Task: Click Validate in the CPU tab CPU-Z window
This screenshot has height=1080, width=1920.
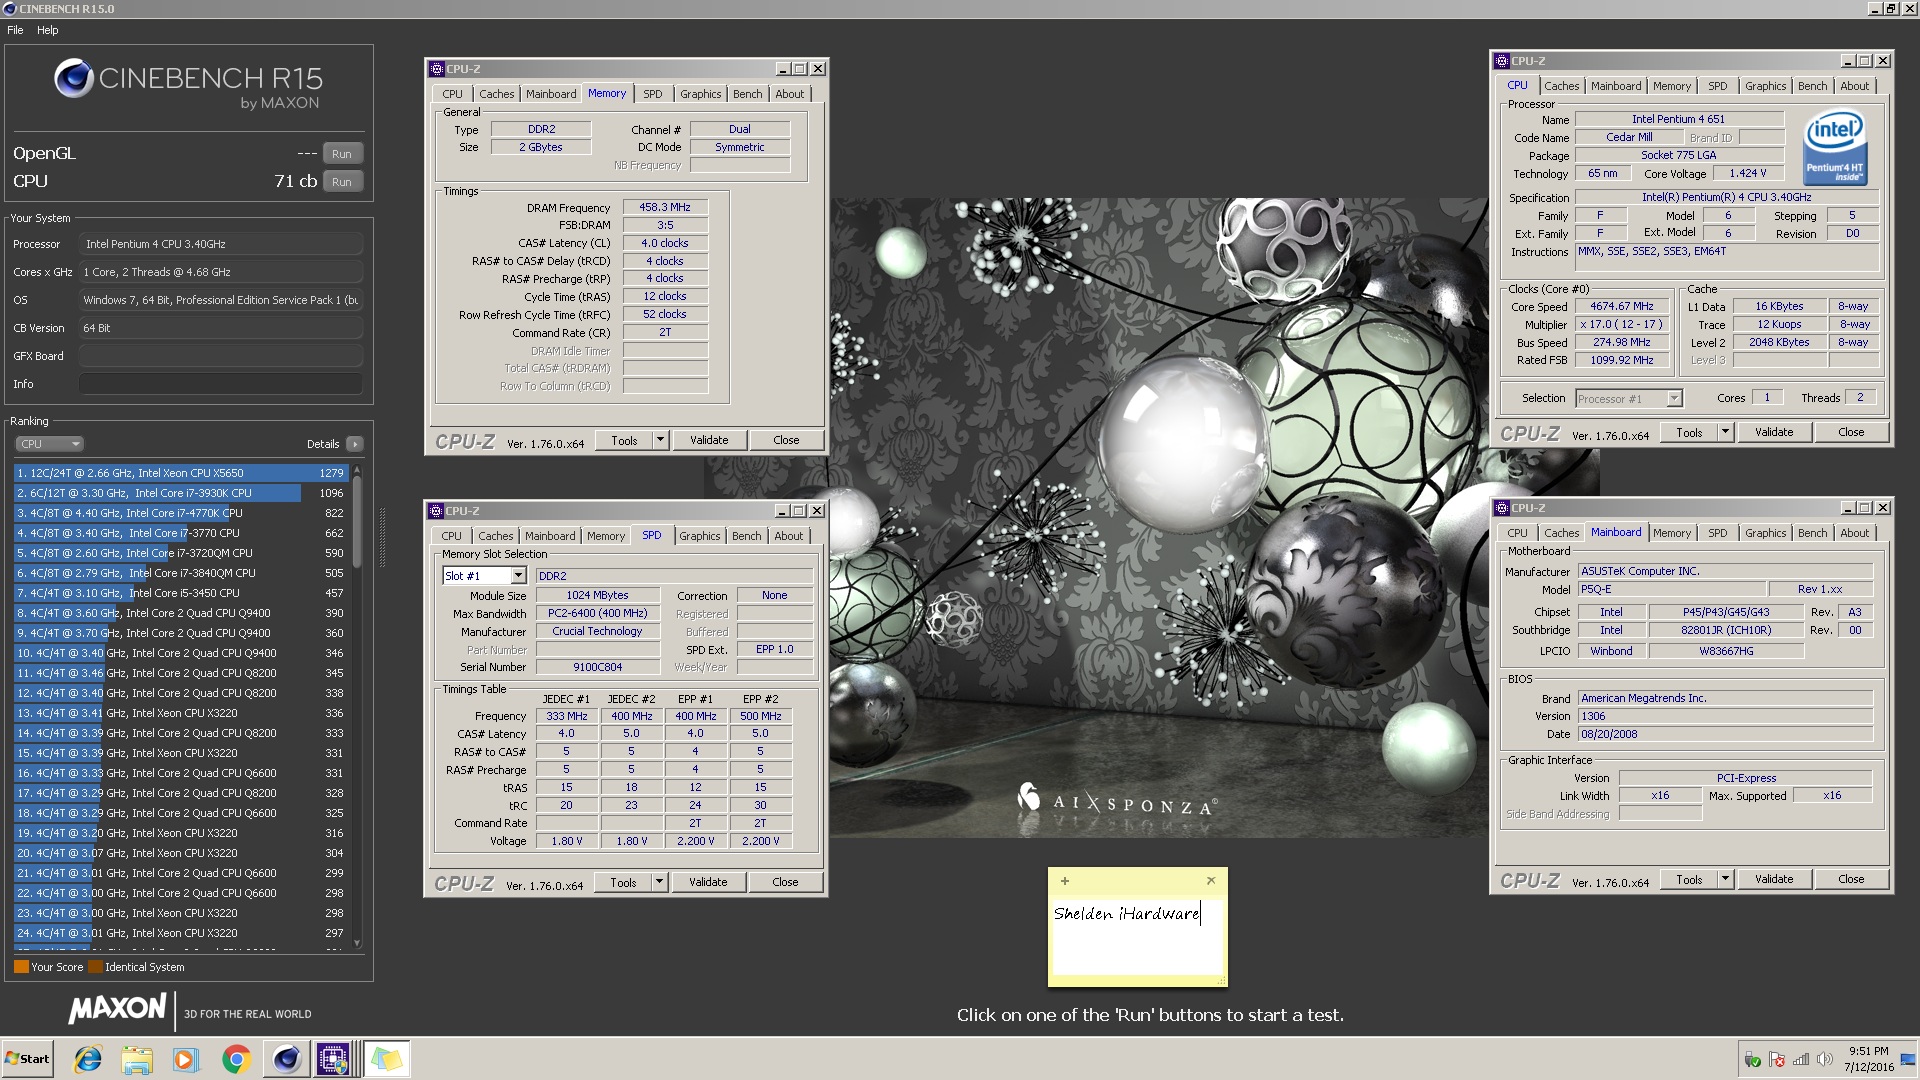Action: click(1774, 432)
